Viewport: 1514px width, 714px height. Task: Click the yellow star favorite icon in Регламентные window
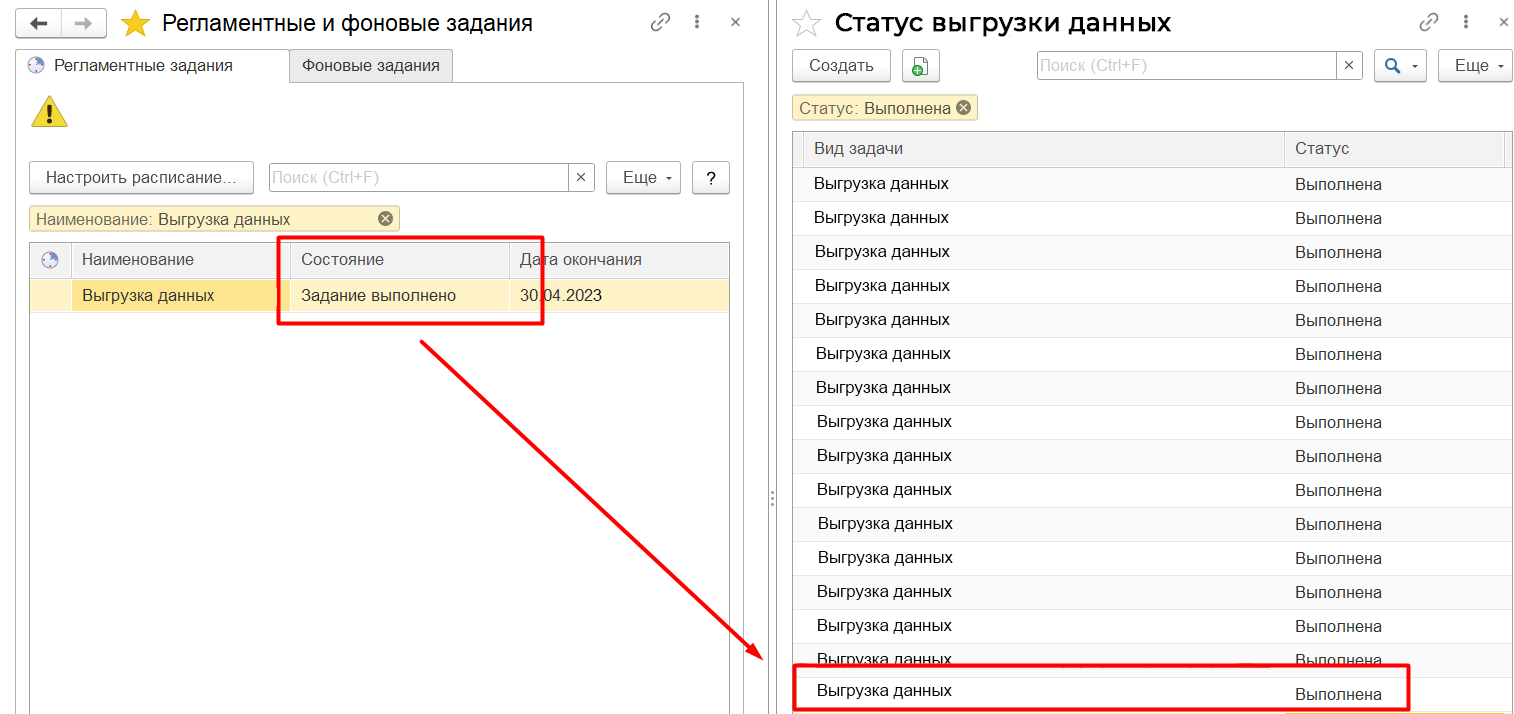click(135, 22)
